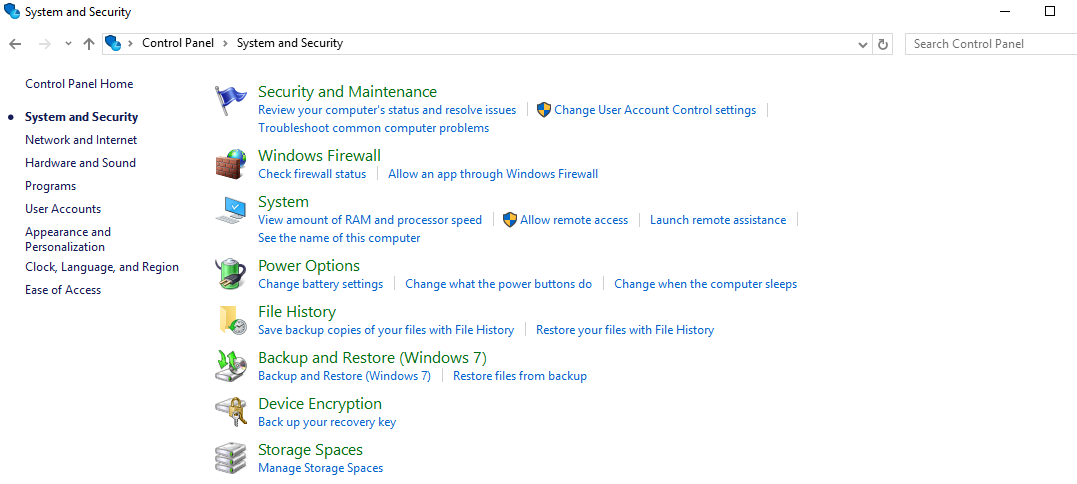Go up one level with Up arrow
This screenshot has height=484, width=1077.
89,44
